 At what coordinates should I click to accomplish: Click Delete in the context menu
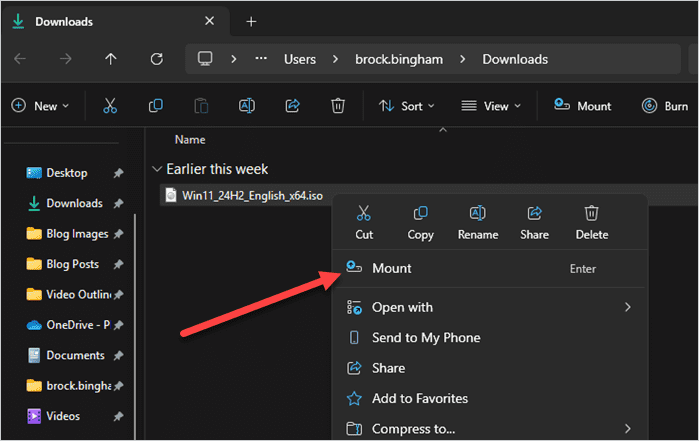pos(592,223)
